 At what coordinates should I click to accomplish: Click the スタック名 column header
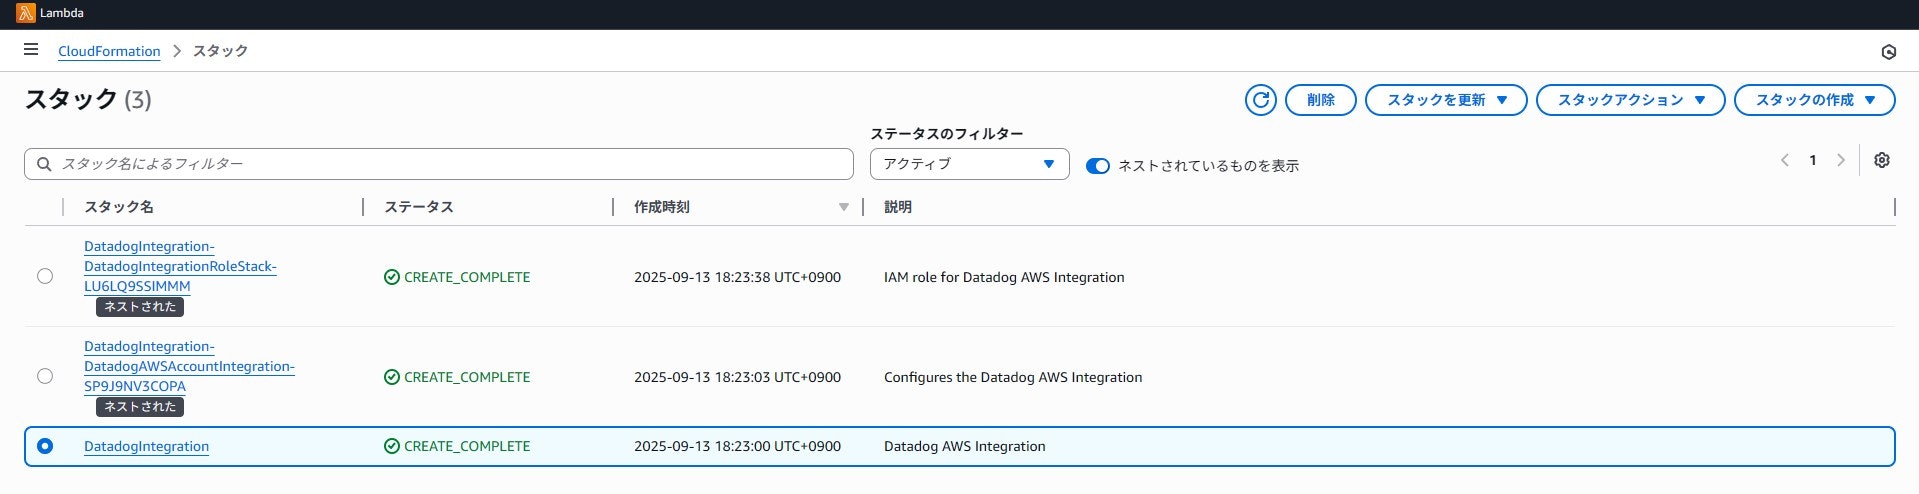[118, 207]
